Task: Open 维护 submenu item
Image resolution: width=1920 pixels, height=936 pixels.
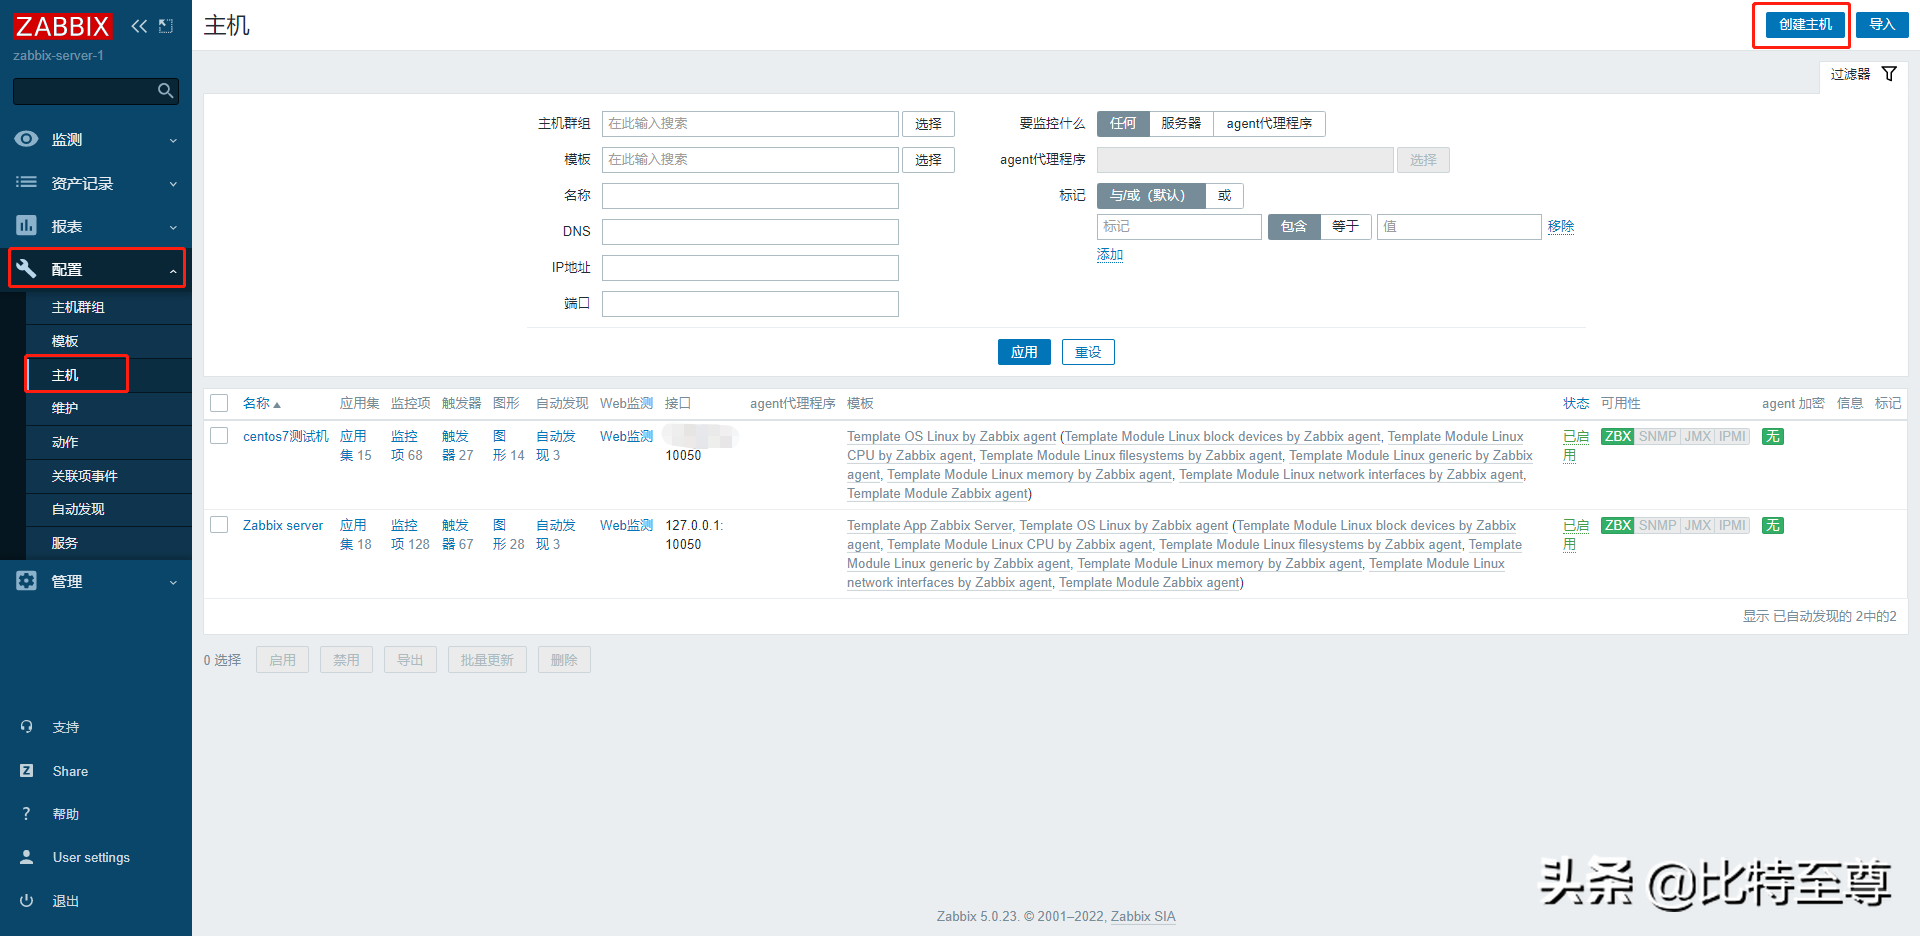Action: 108,408
